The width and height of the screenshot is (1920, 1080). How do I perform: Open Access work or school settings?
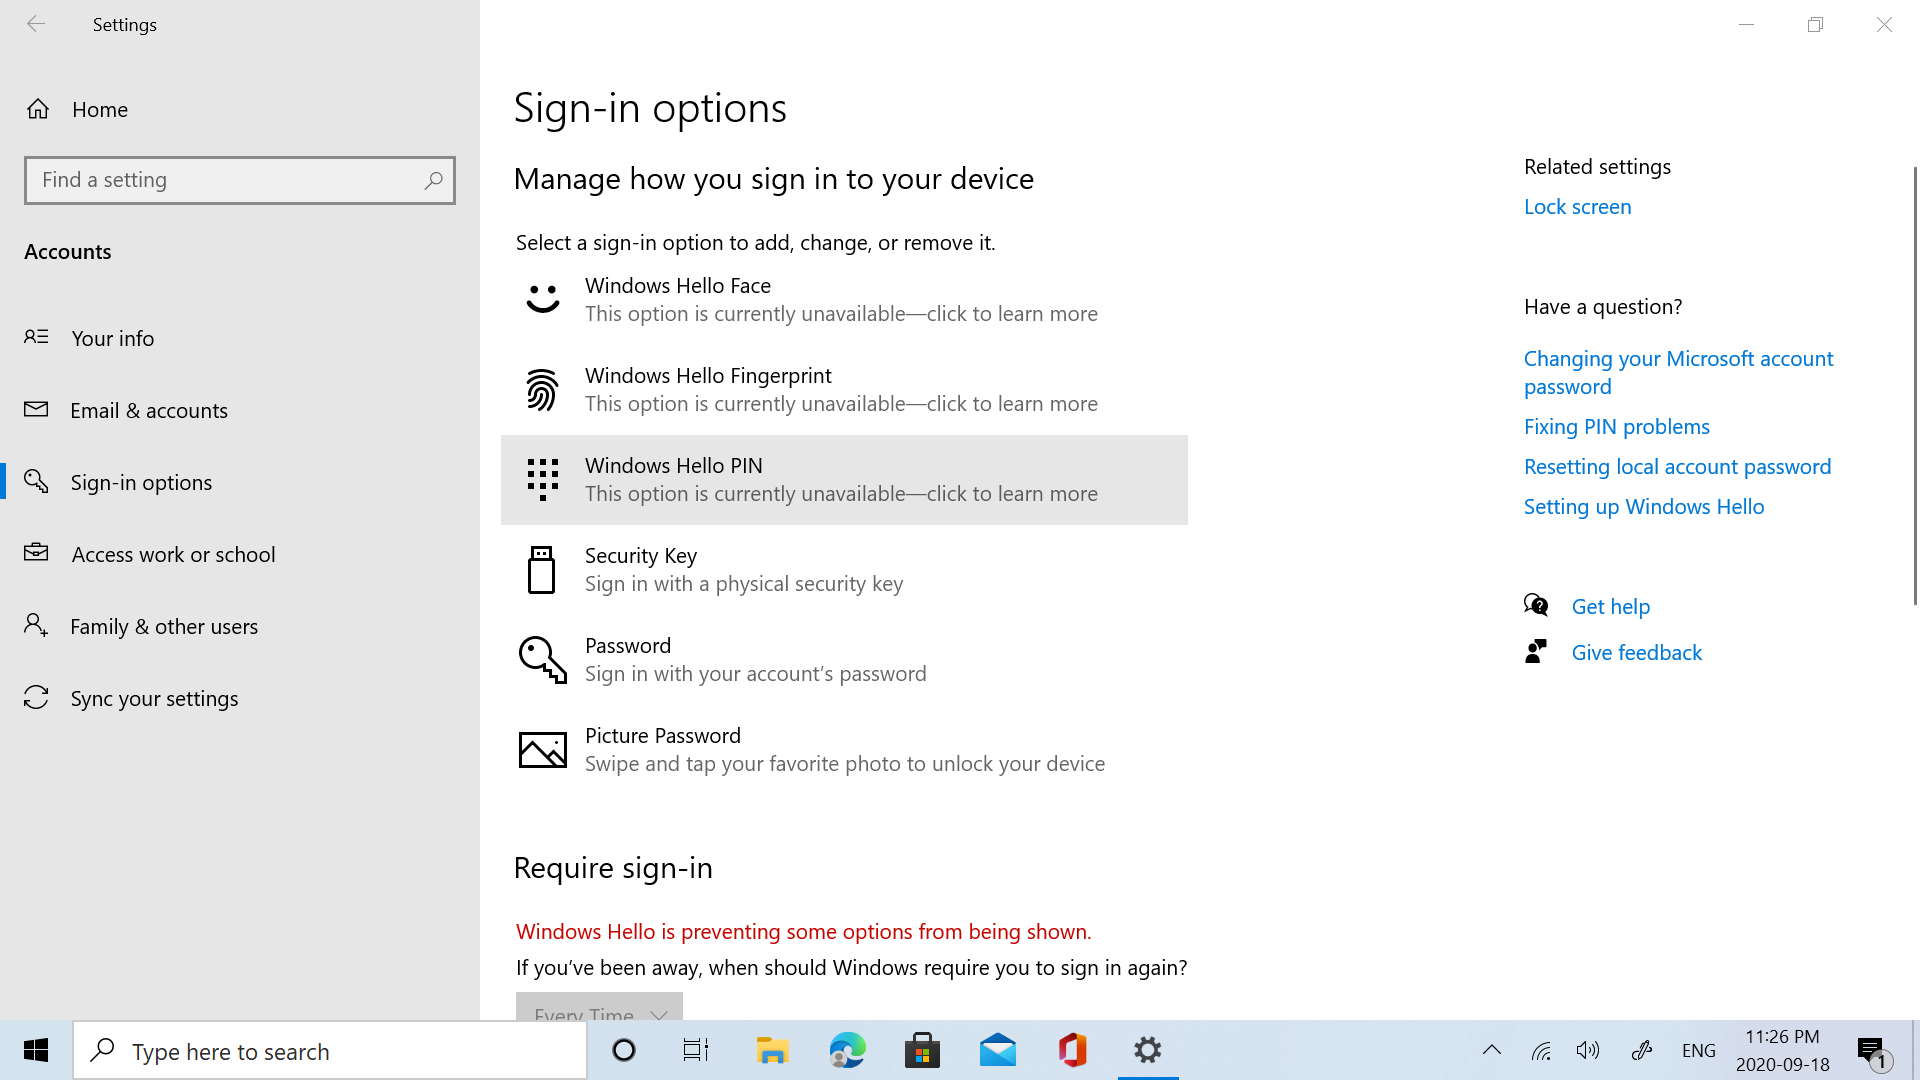click(173, 553)
